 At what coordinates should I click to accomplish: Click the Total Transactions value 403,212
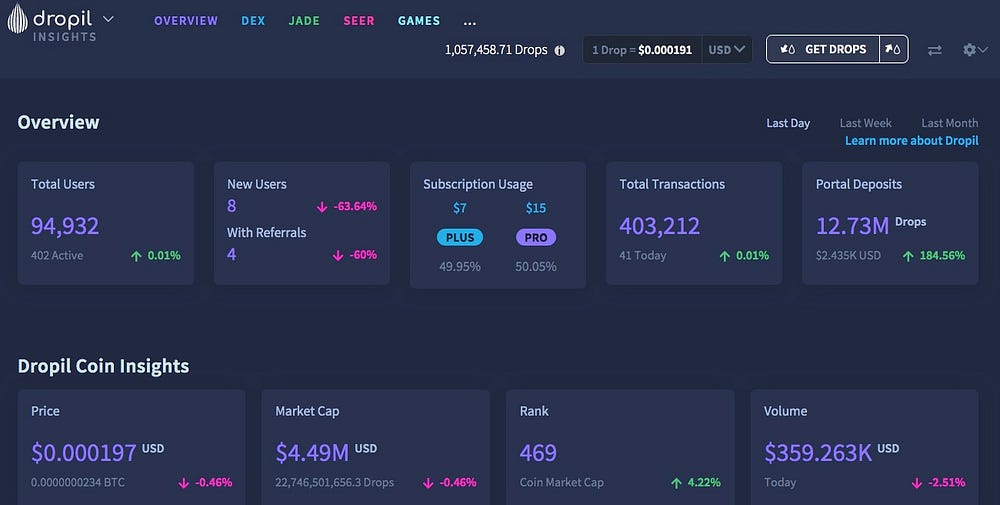tap(659, 226)
